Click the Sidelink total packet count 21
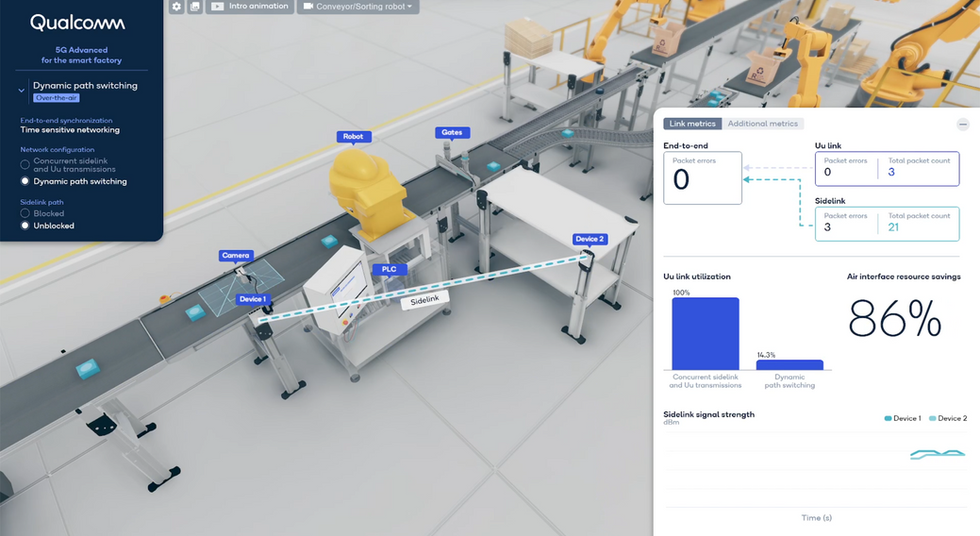 pos(894,227)
